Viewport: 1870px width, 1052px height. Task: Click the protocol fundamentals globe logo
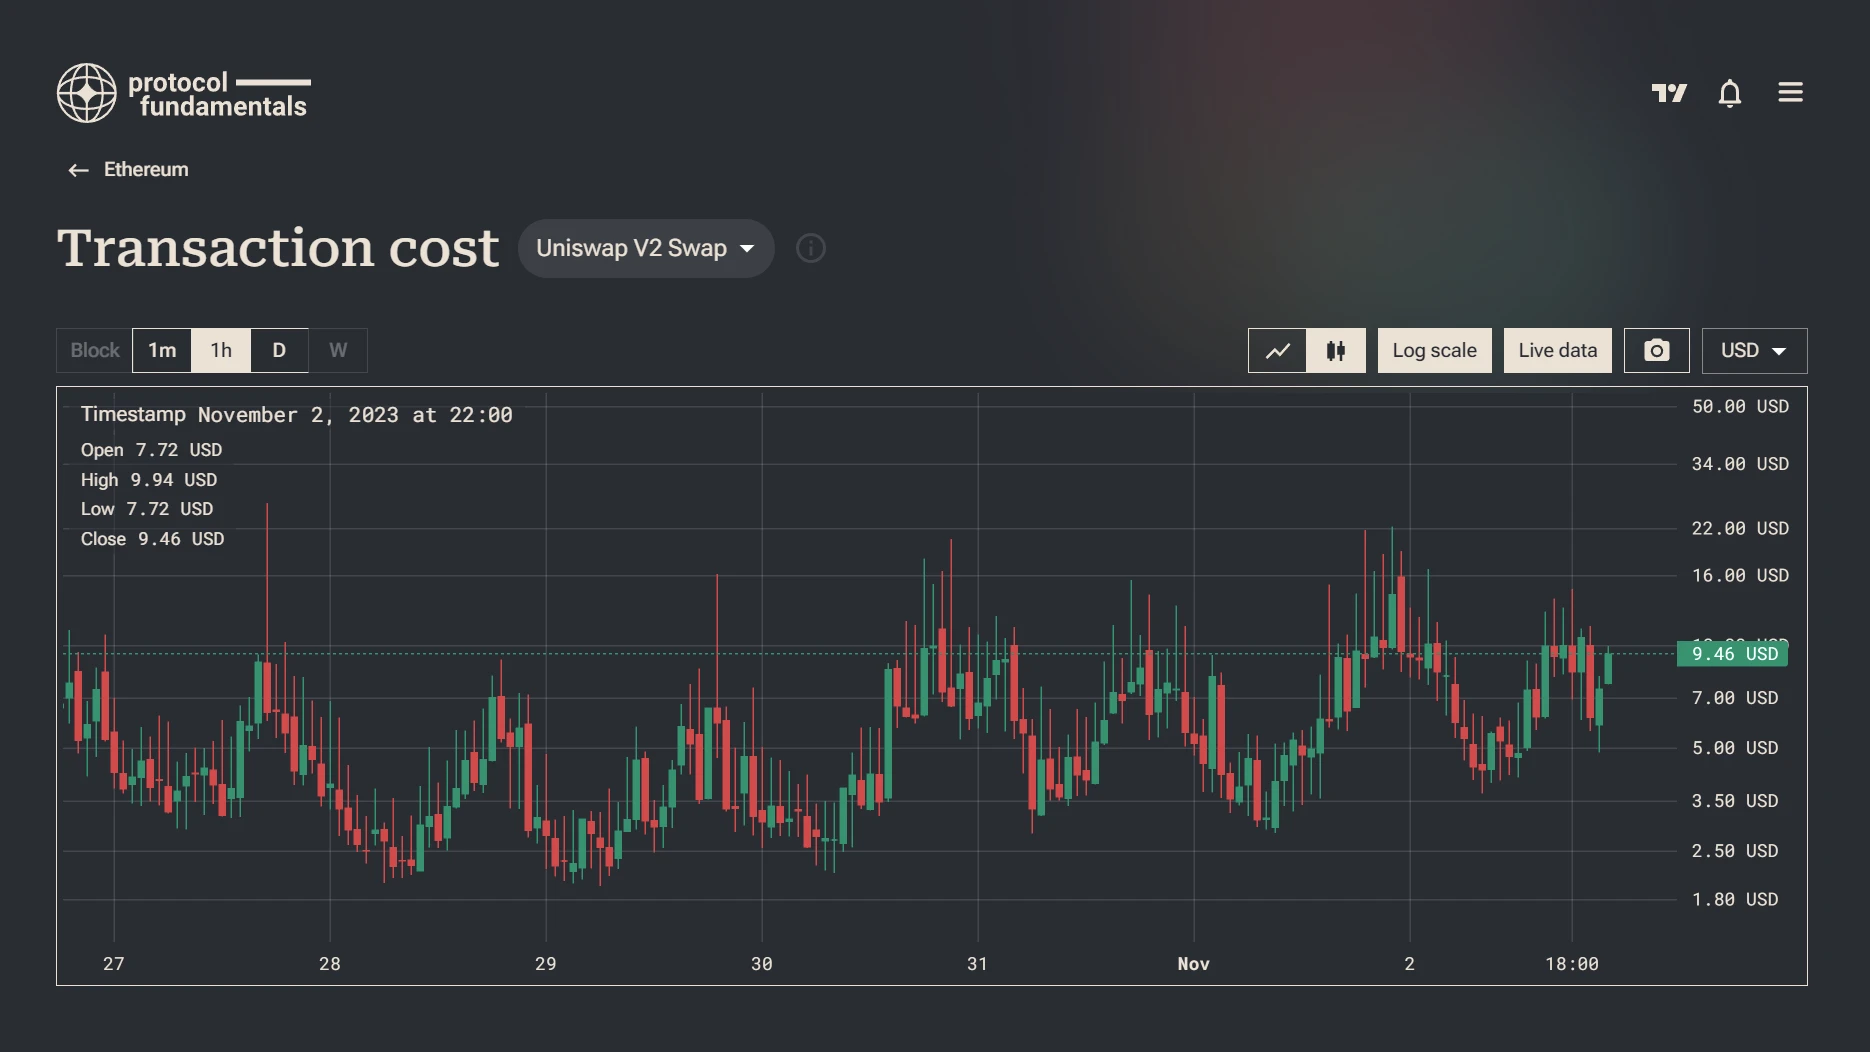point(87,93)
